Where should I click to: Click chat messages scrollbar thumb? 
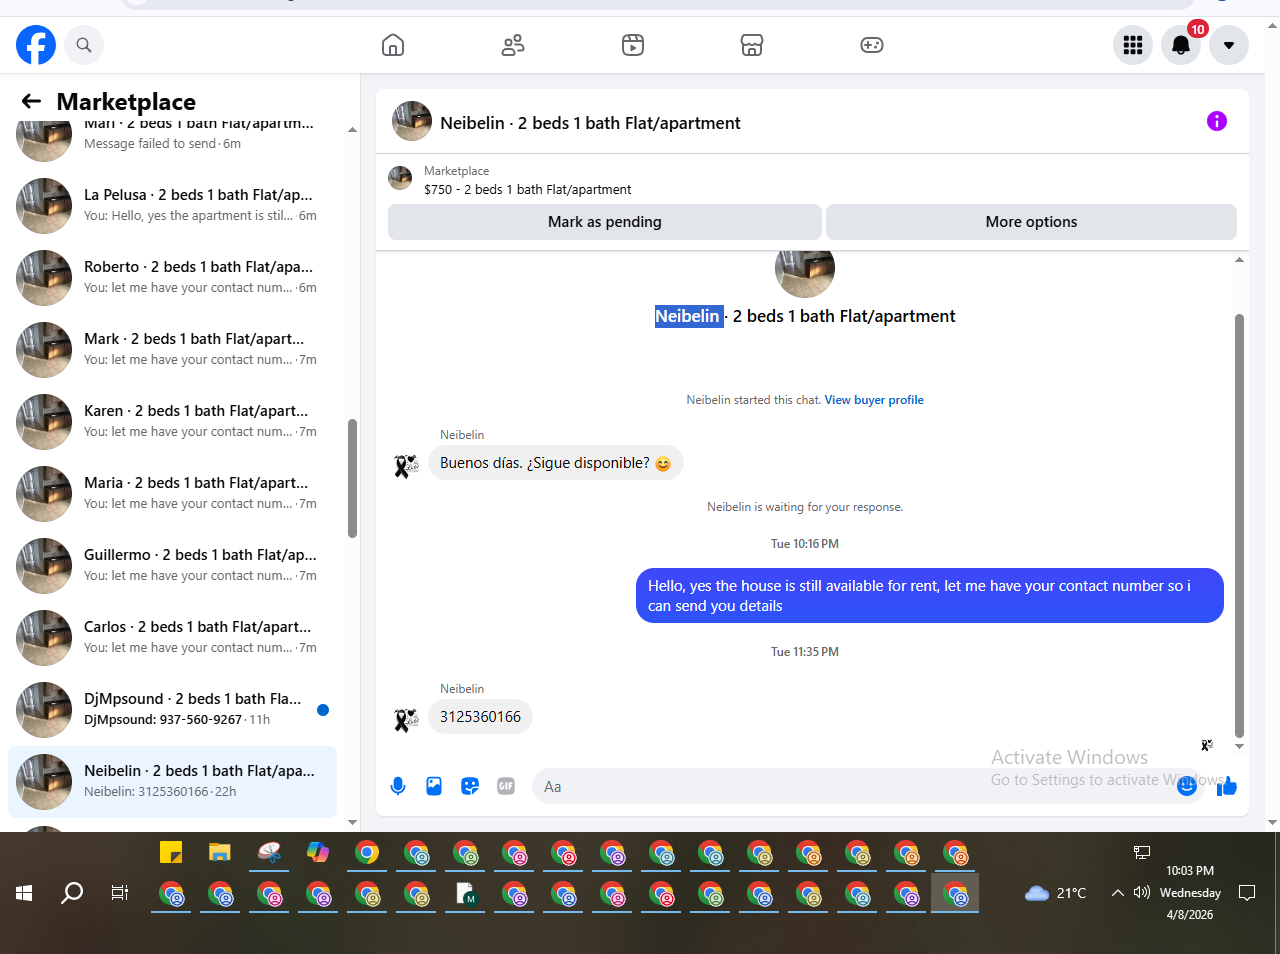(1239, 525)
